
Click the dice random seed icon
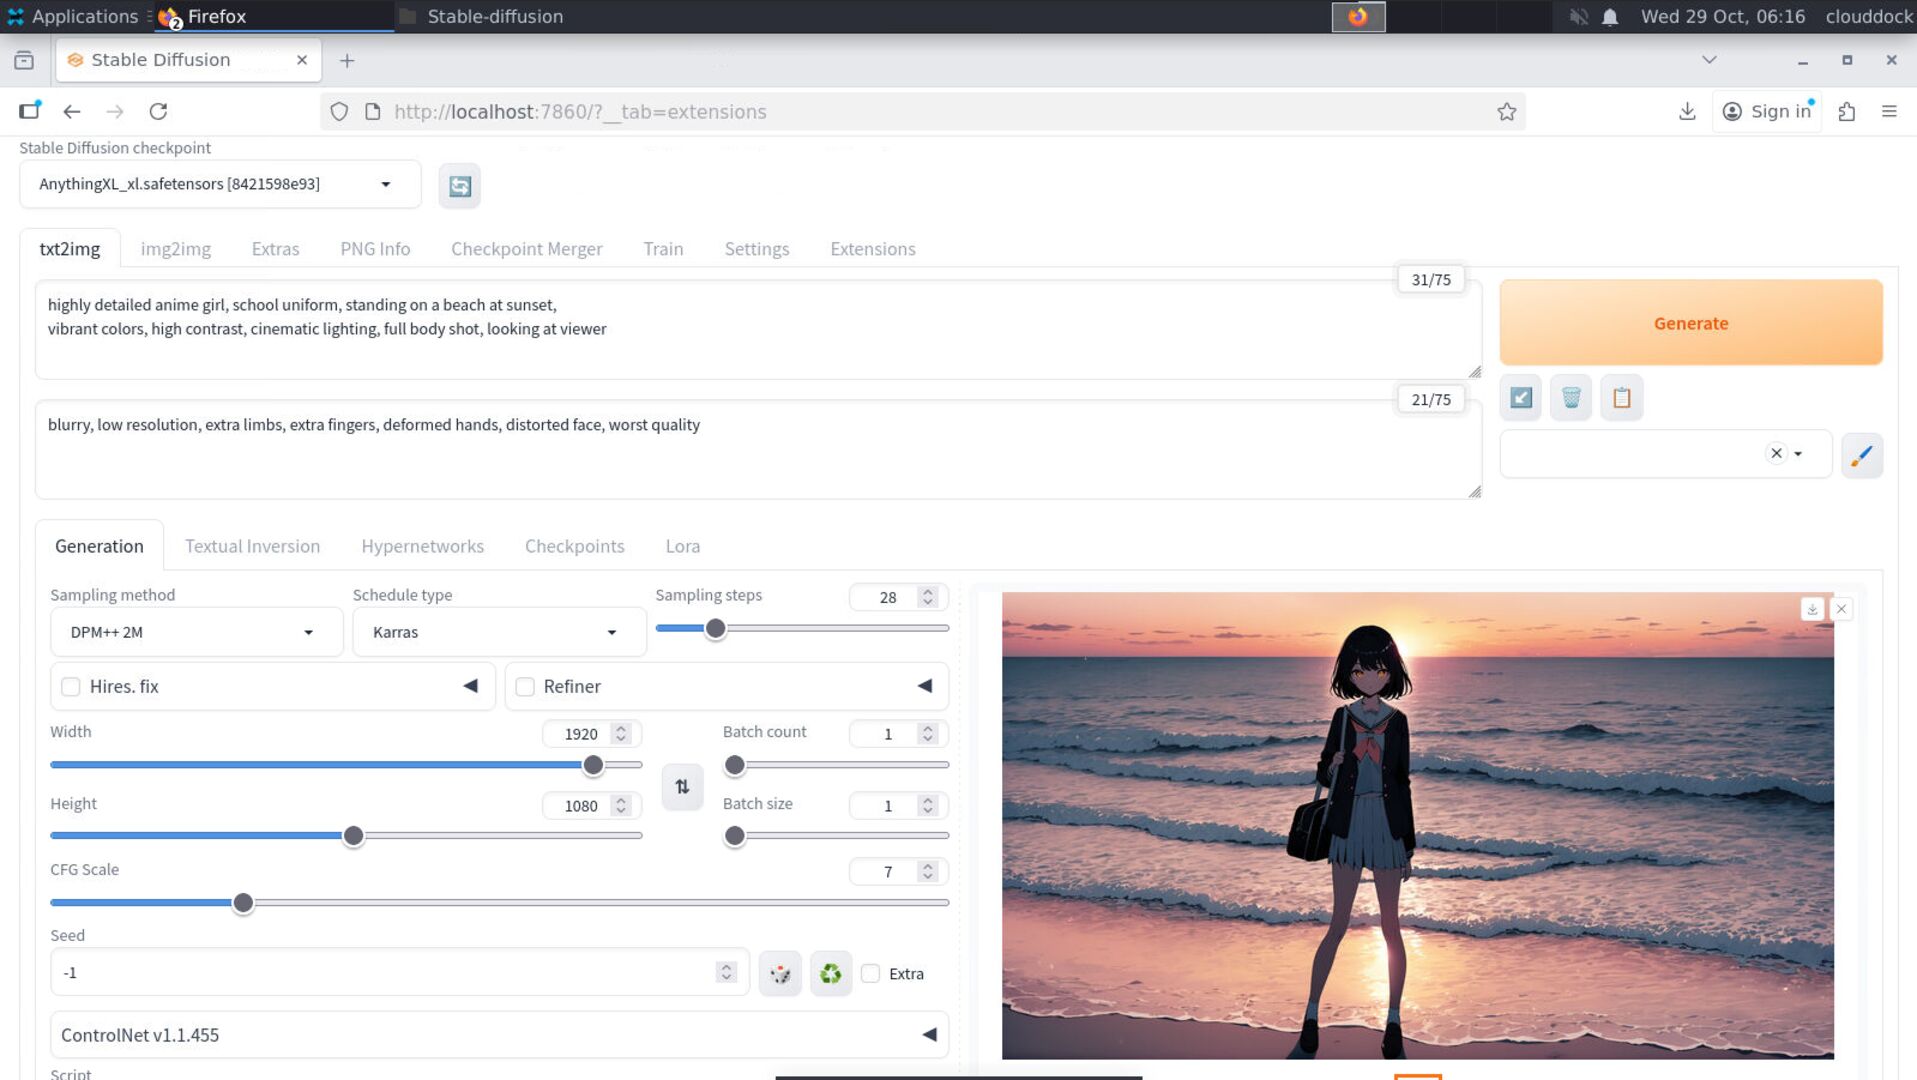tap(780, 974)
